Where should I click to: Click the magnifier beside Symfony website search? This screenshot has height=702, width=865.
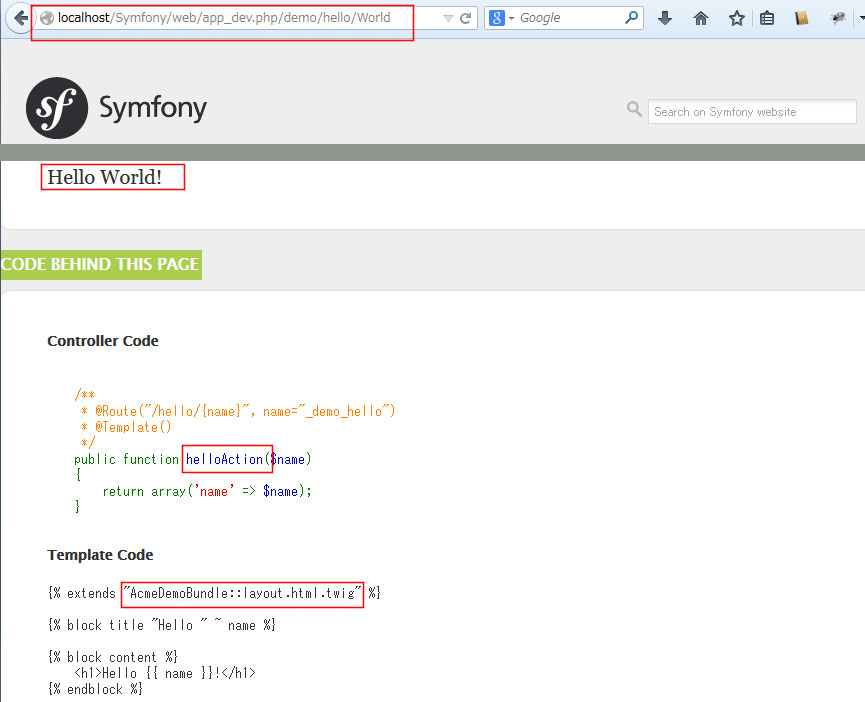(634, 109)
